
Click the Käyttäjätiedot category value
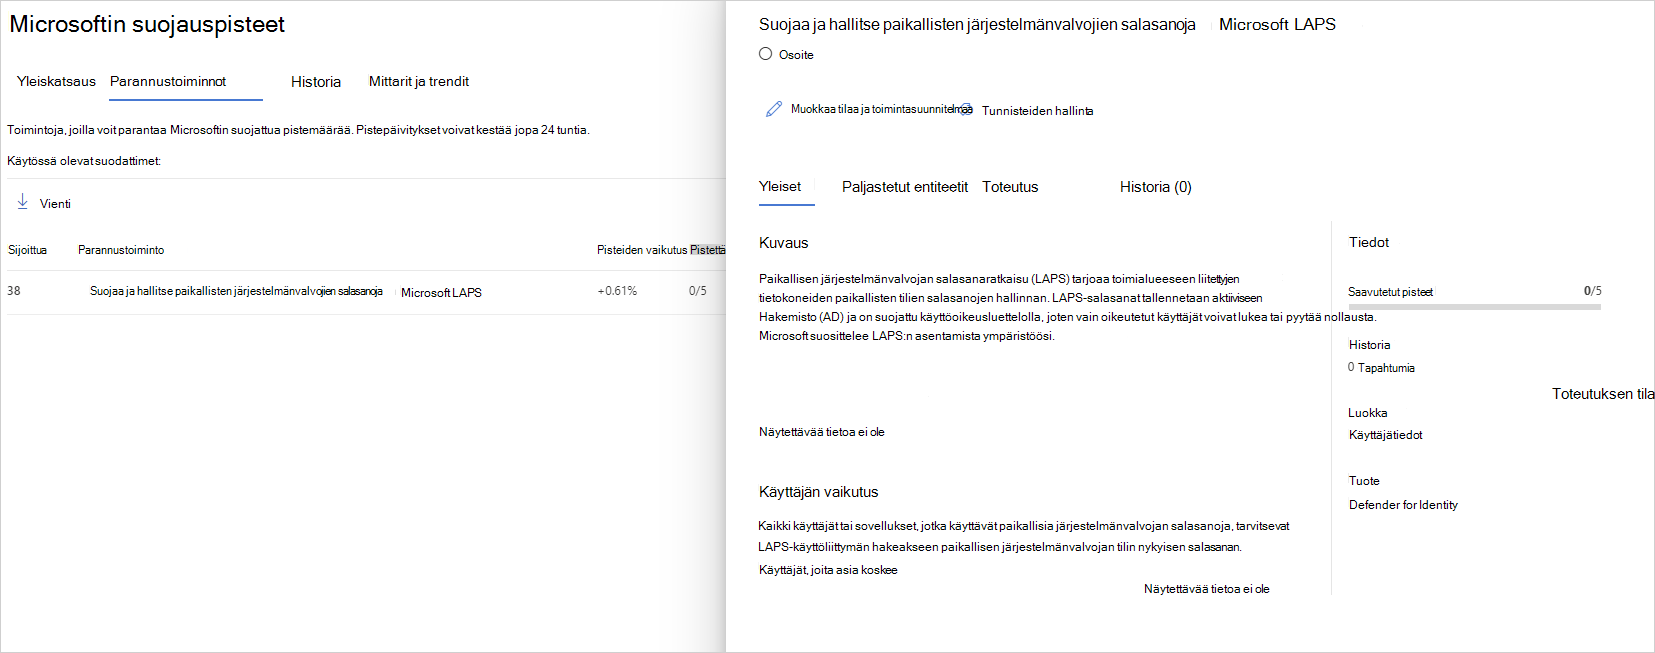tap(1385, 435)
